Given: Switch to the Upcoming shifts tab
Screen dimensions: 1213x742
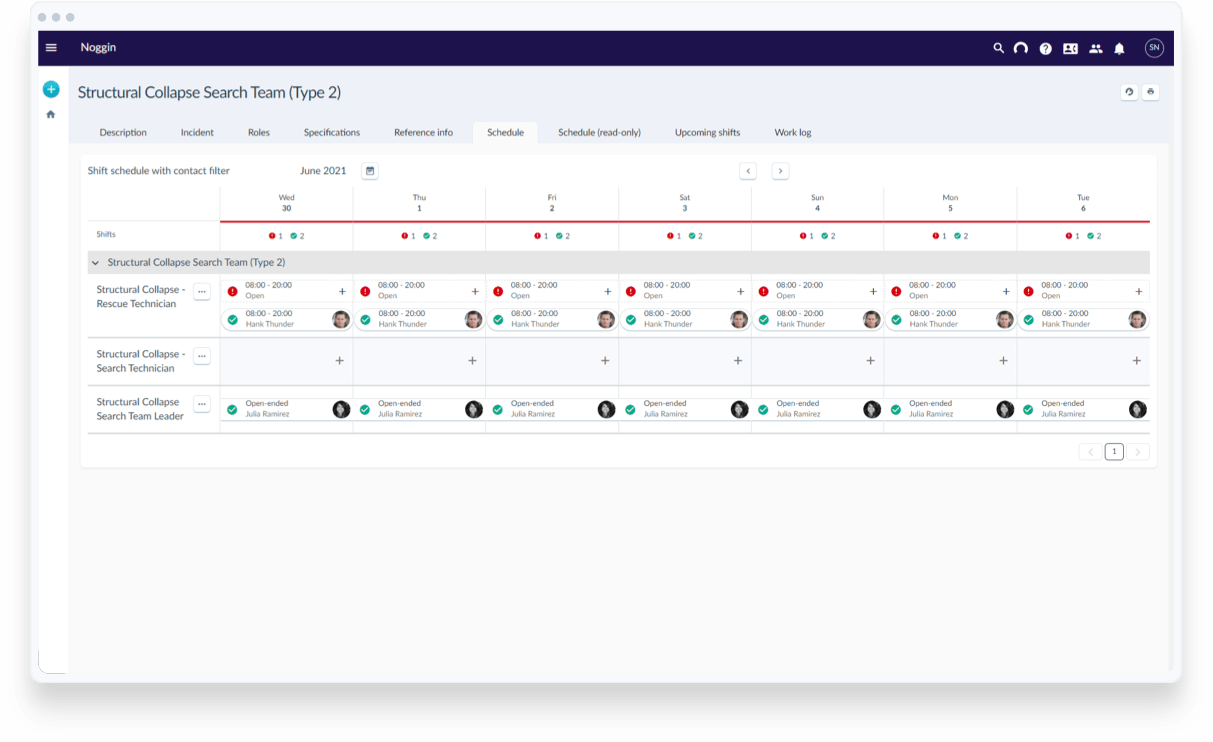Looking at the screenshot, I should pos(707,133).
